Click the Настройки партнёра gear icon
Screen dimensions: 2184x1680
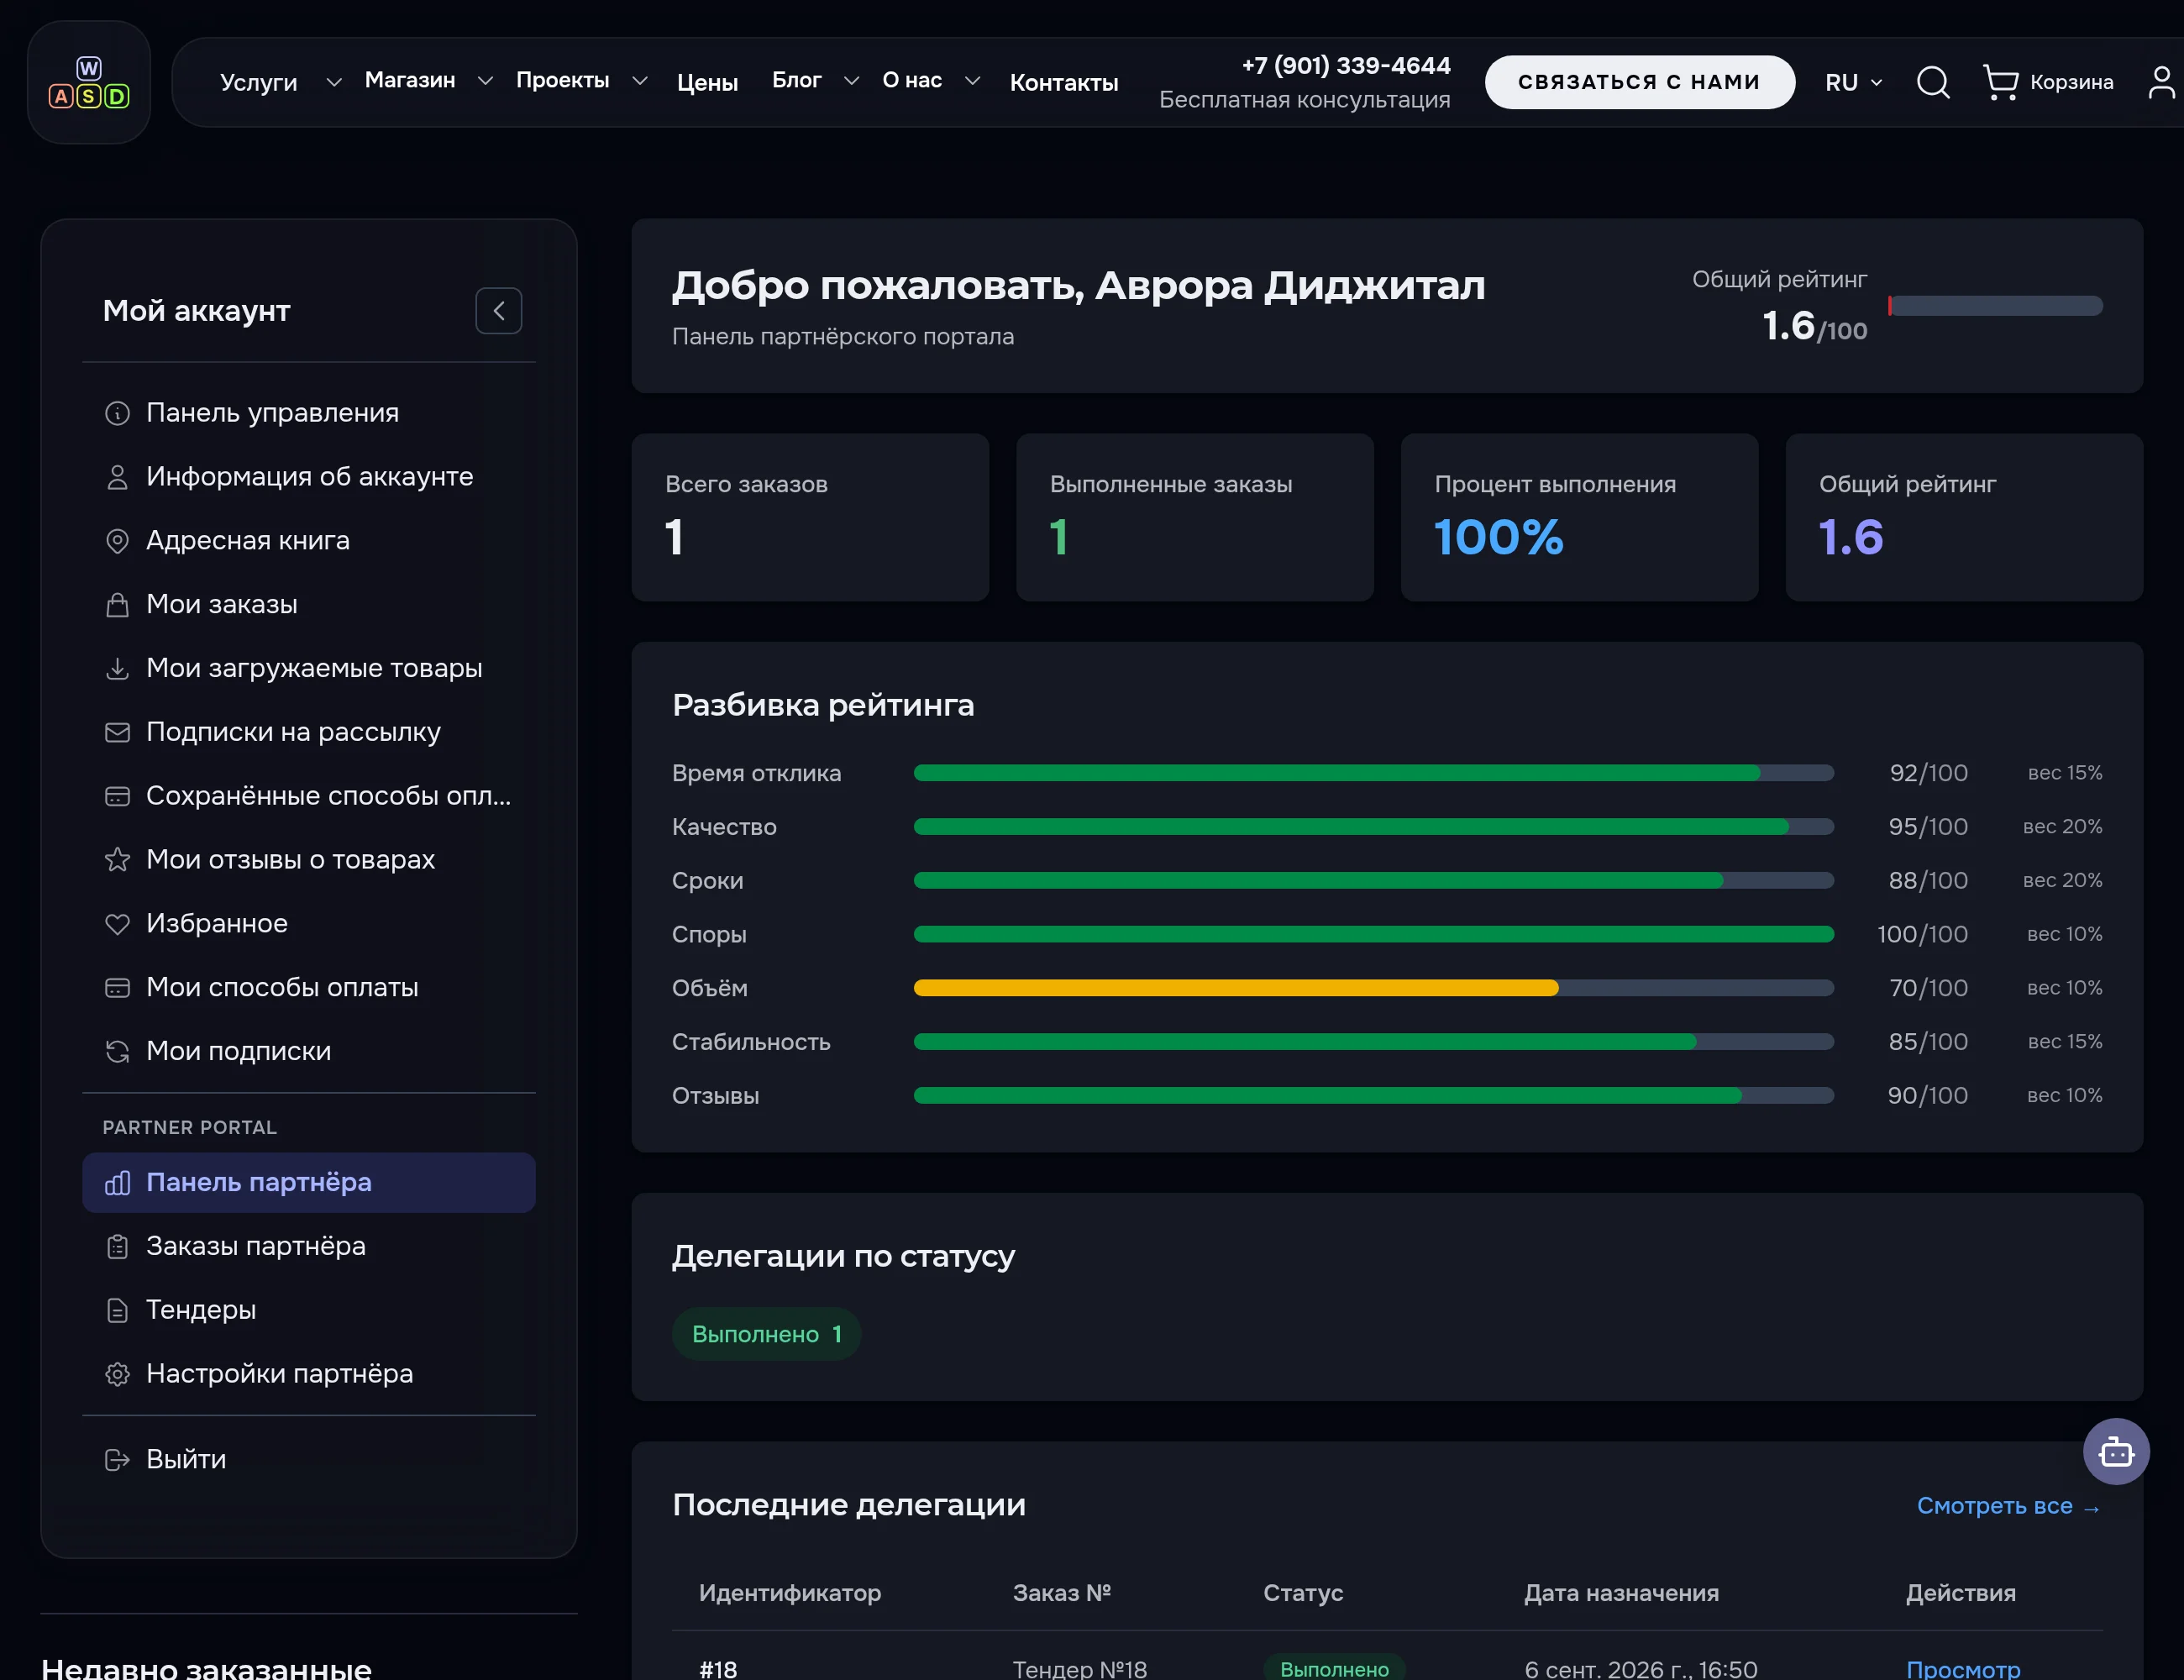(117, 1374)
